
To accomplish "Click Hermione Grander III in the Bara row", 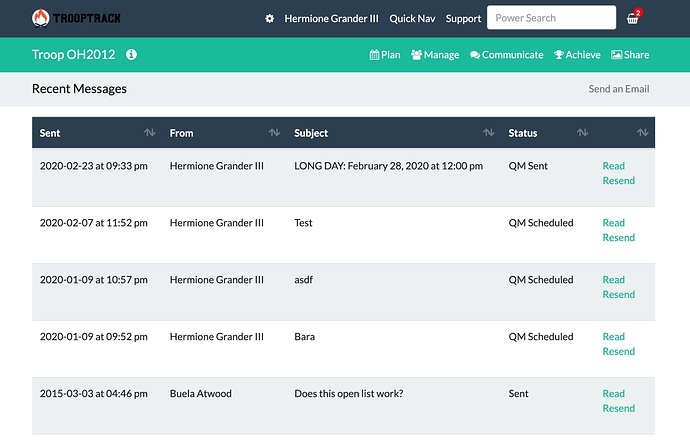I will point(217,337).
